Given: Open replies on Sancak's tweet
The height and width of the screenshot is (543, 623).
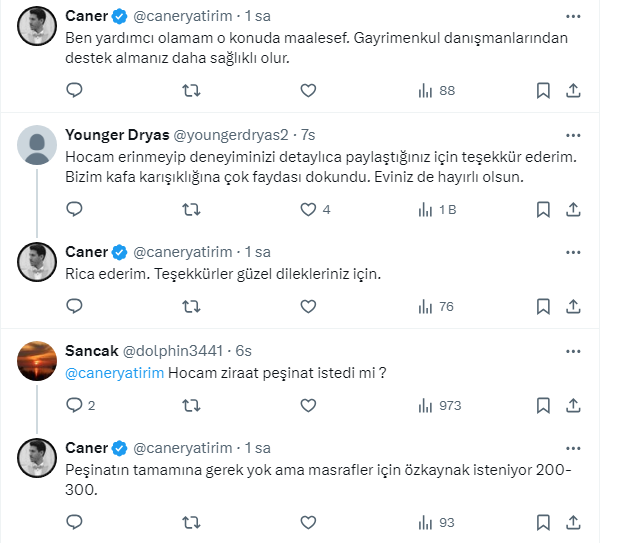Looking at the screenshot, I should (x=74, y=406).
